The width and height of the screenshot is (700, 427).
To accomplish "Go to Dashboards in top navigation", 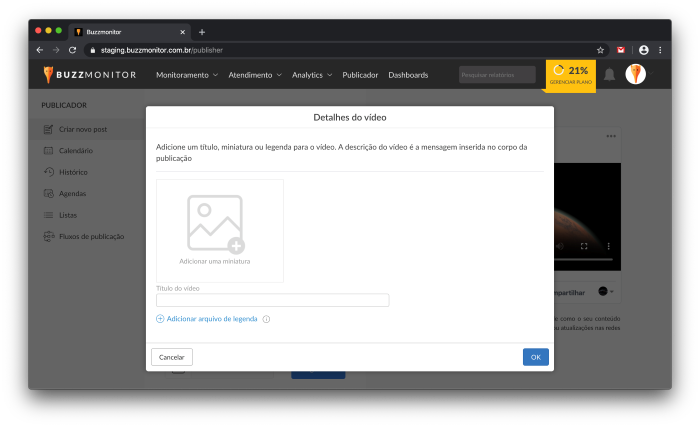I will click(408, 75).
